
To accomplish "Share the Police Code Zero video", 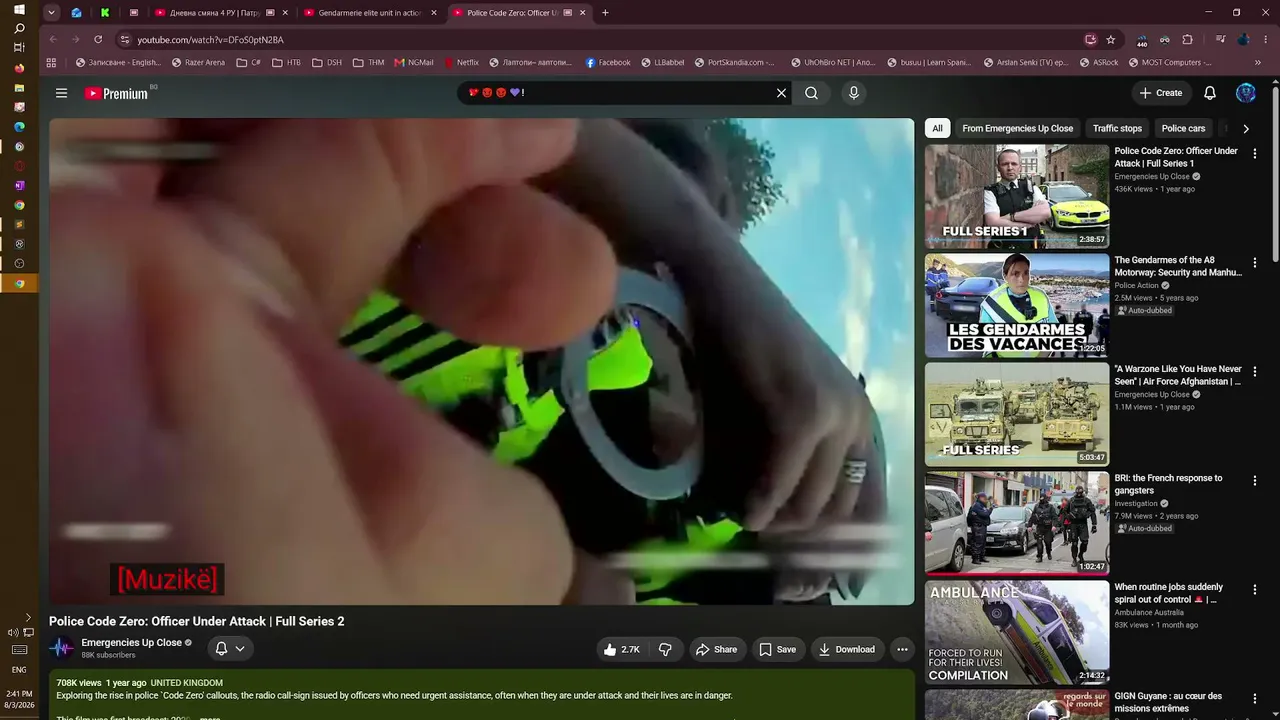I will tap(716, 650).
